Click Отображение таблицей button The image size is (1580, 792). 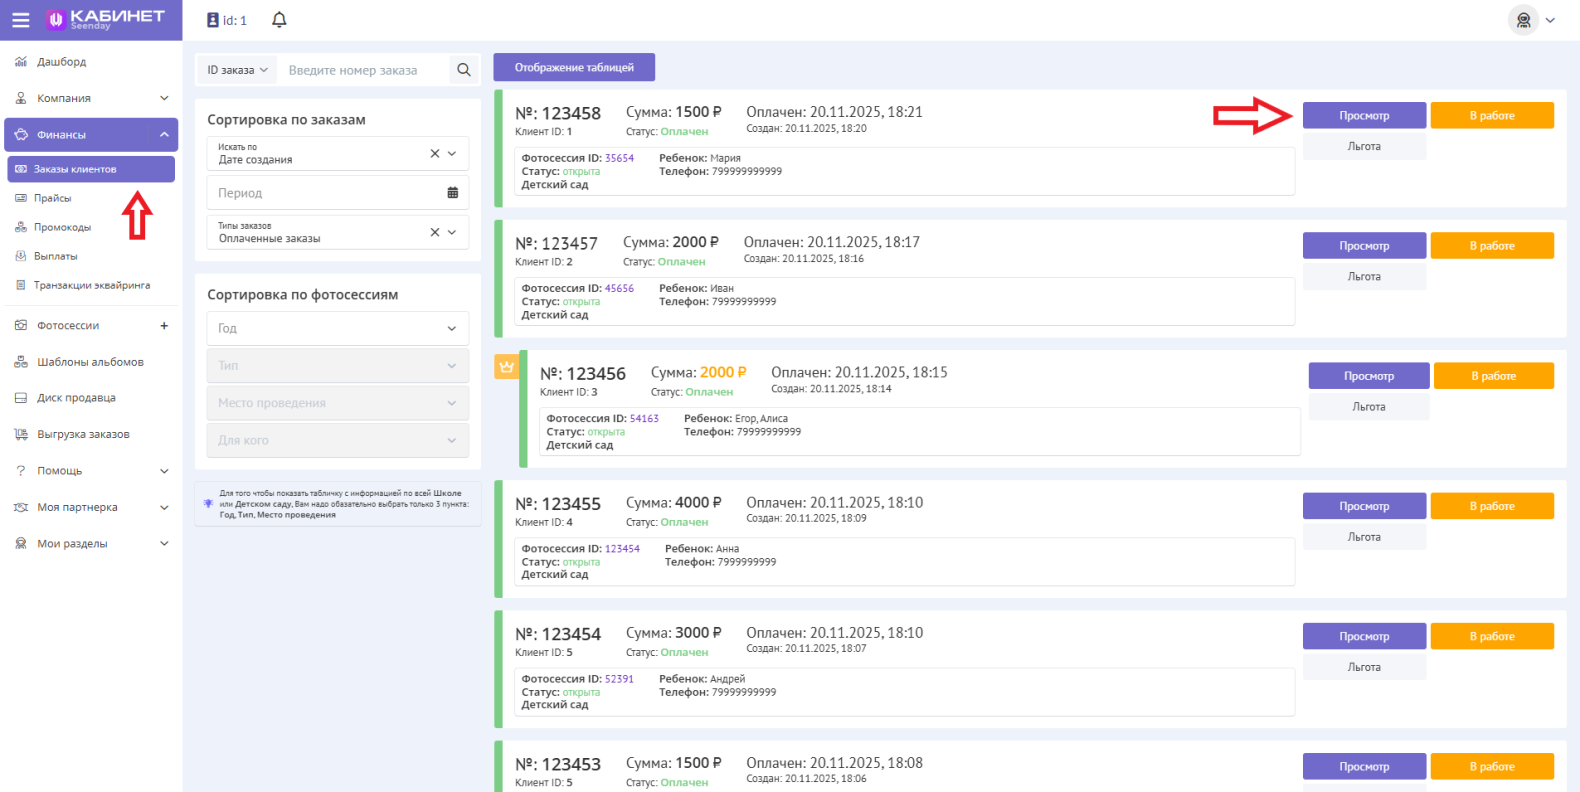coord(574,68)
